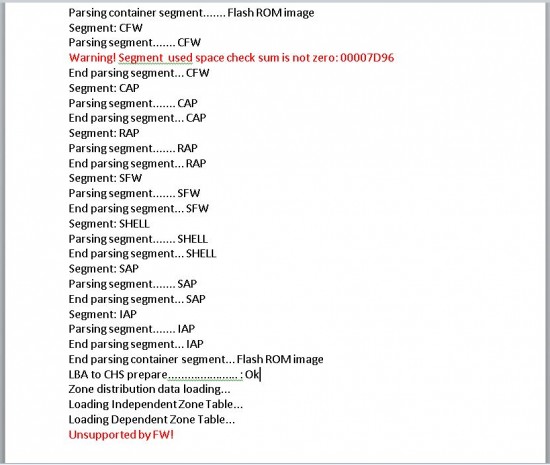Click the red checksum warning line
The height and width of the screenshot is (465, 550).
pyautogui.click(x=232, y=58)
